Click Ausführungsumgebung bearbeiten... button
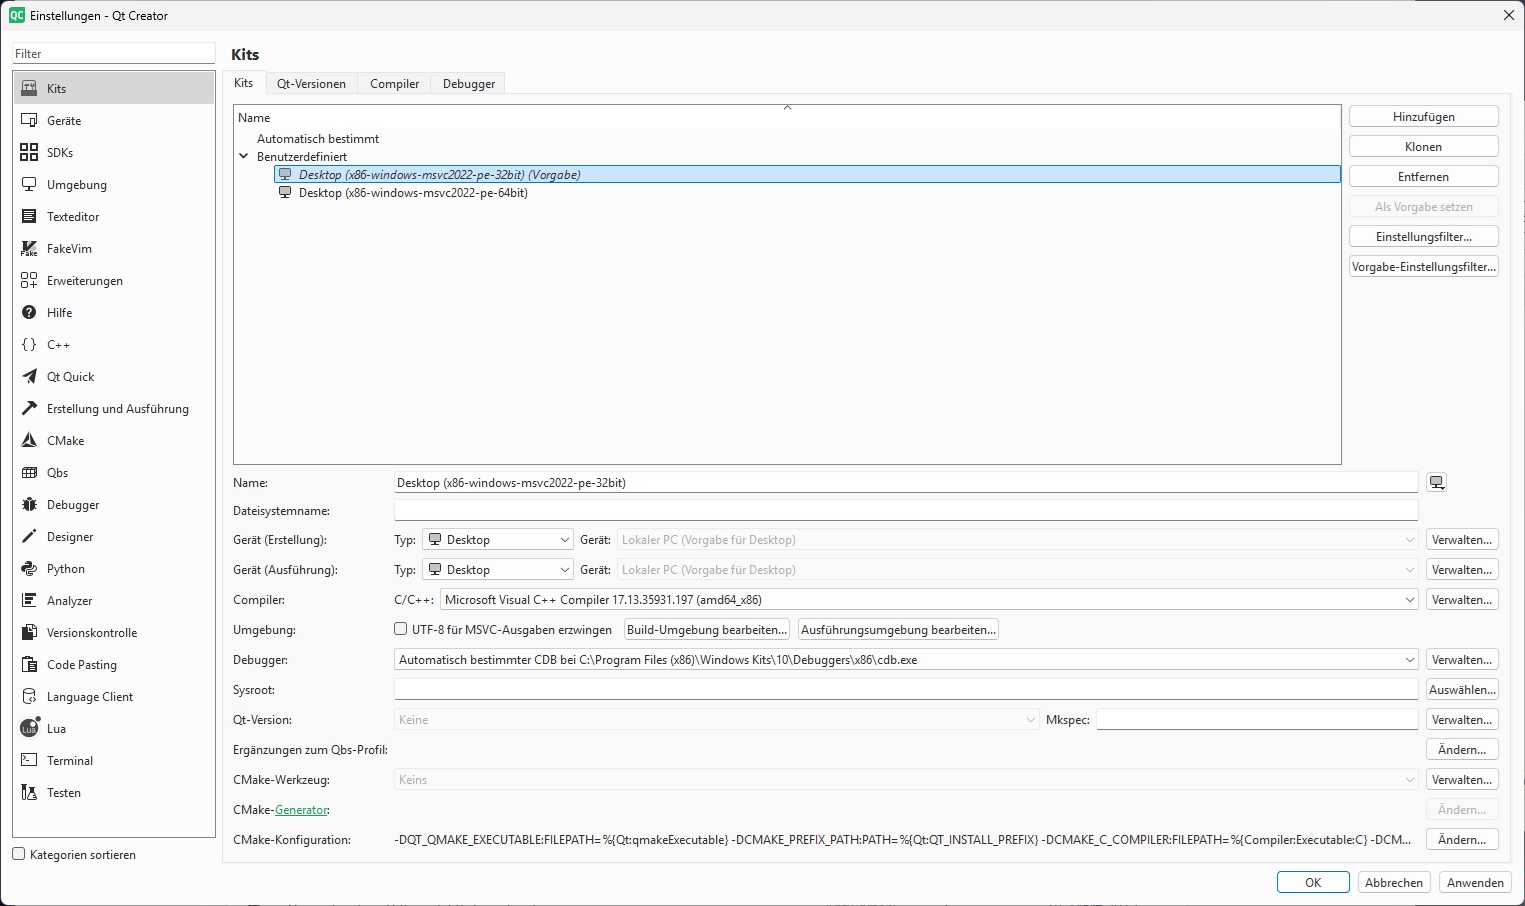Image resolution: width=1525 pixels, height=906 pixels. [x=898, y=630]
